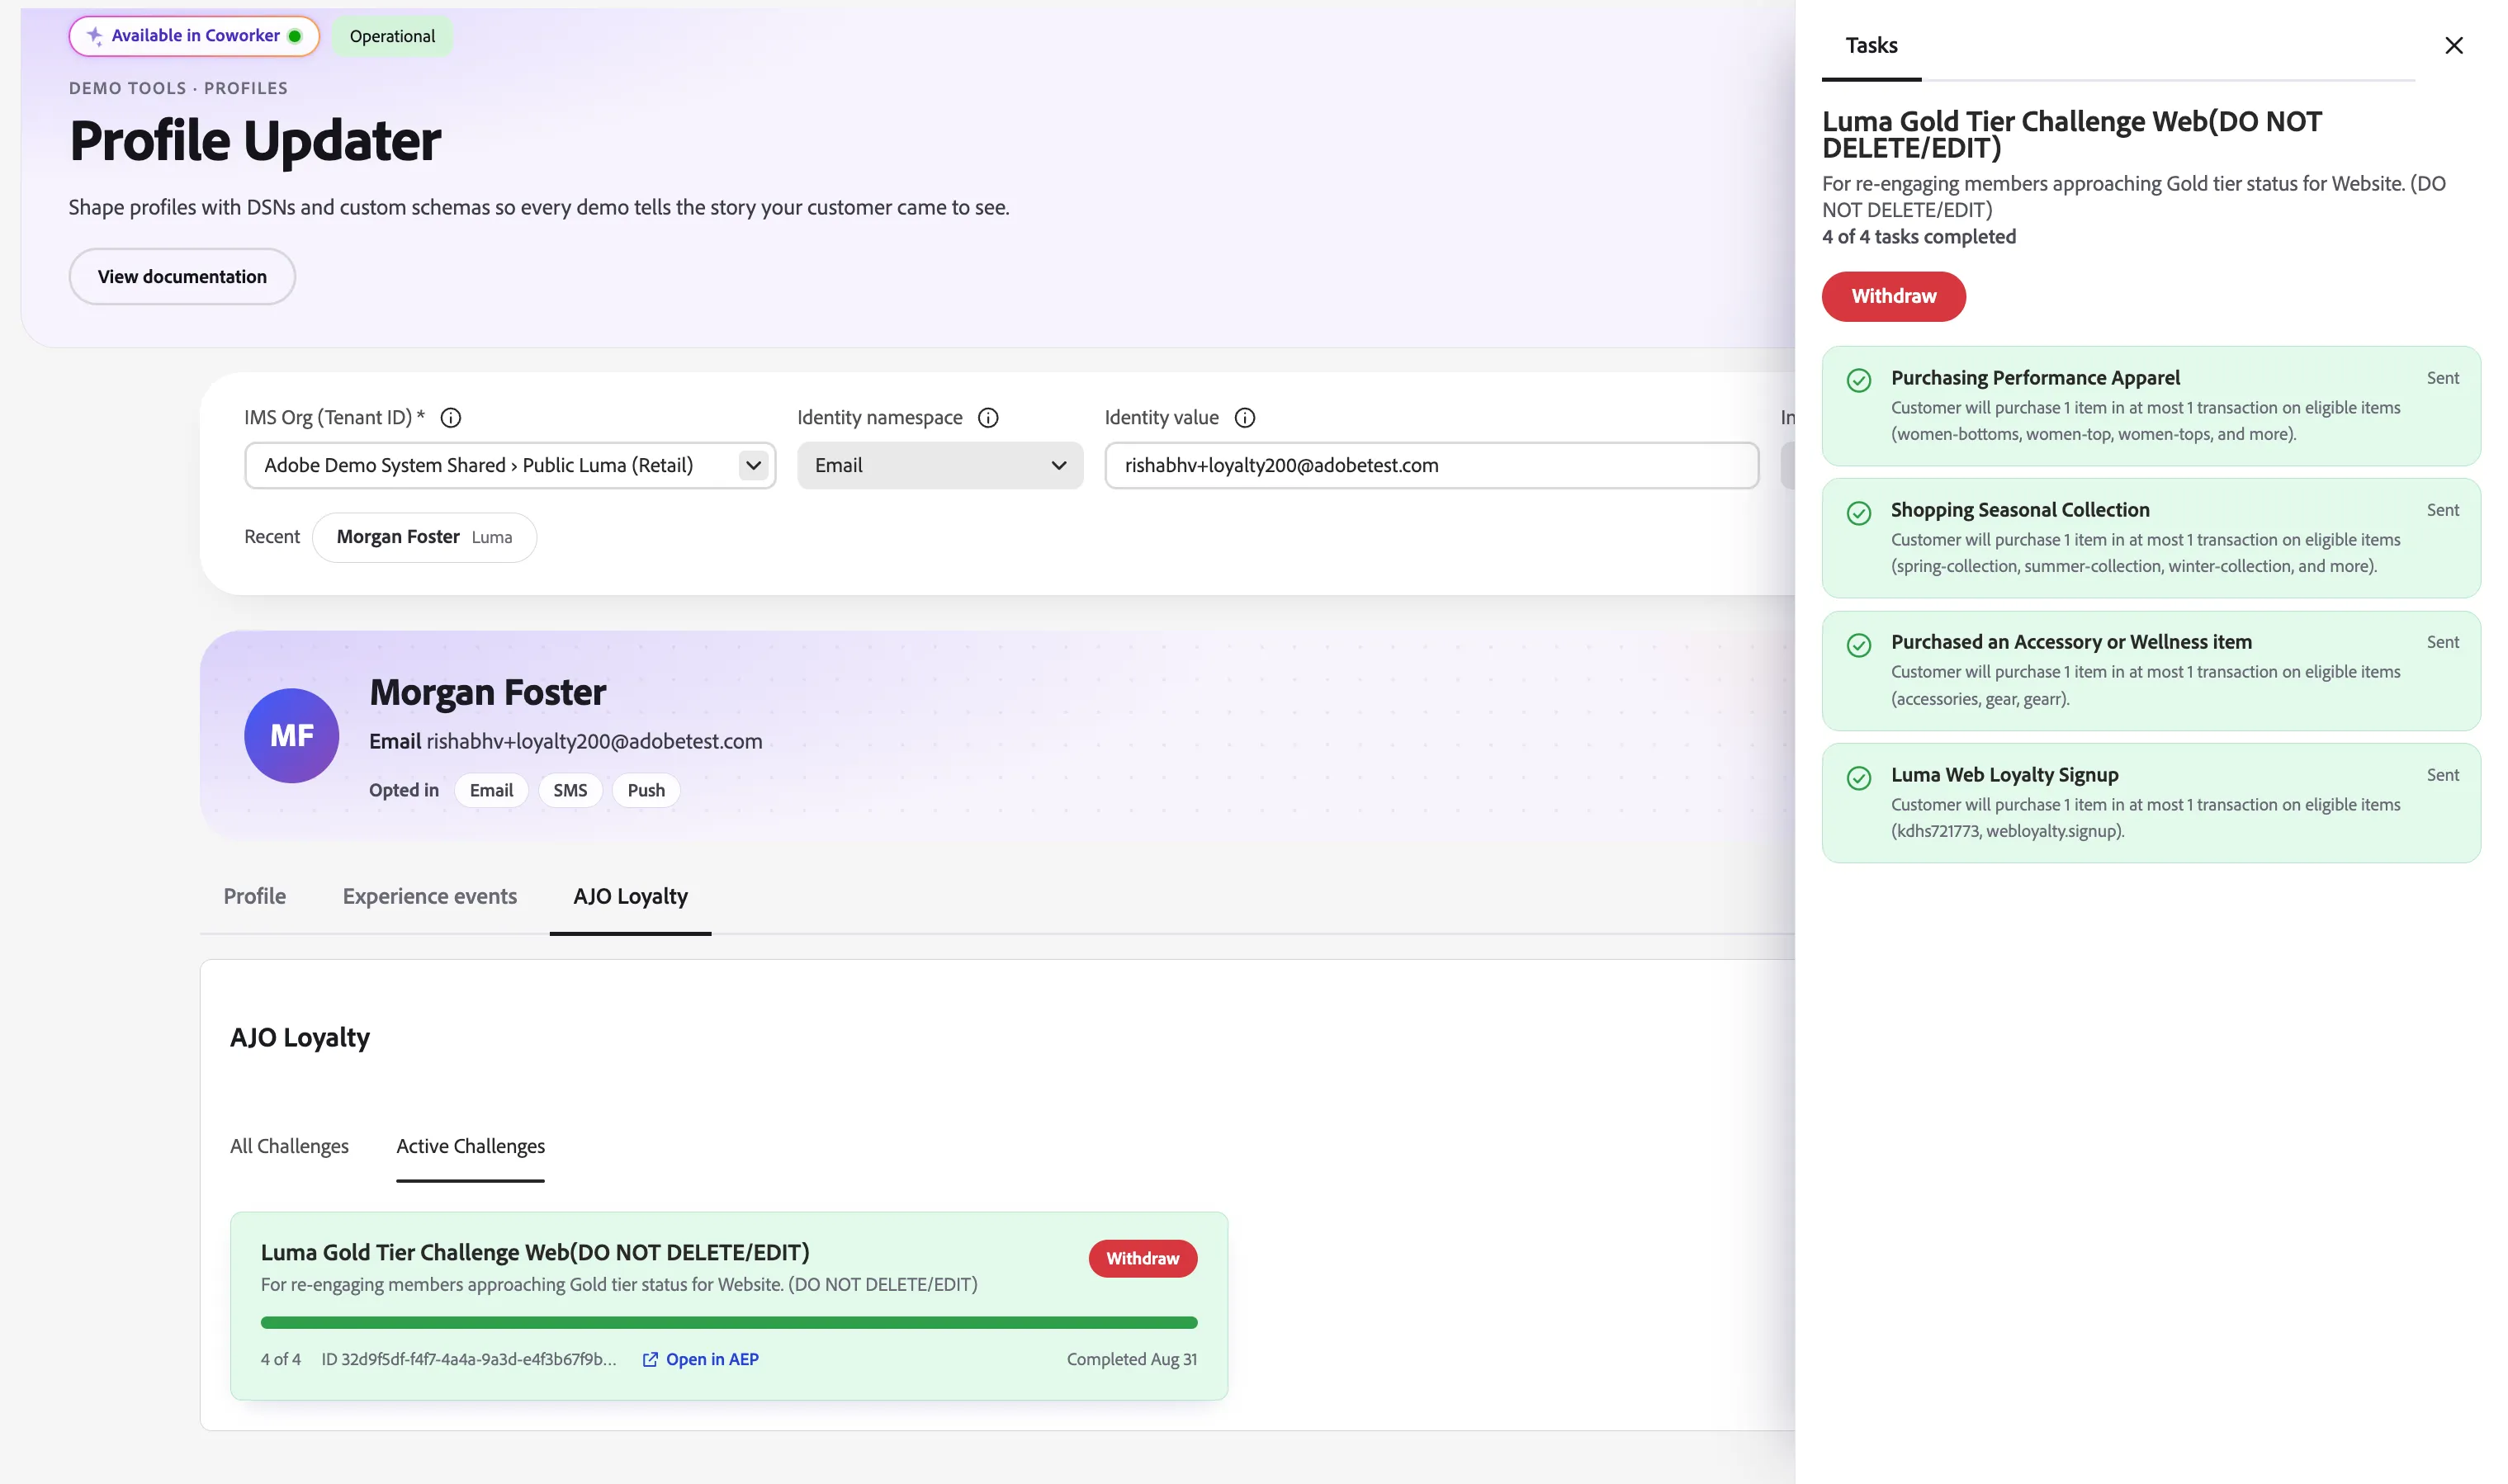Click the MF avatar circle
The width and height of the screenshot is (2508, 1484).
(x=292, y=736)
